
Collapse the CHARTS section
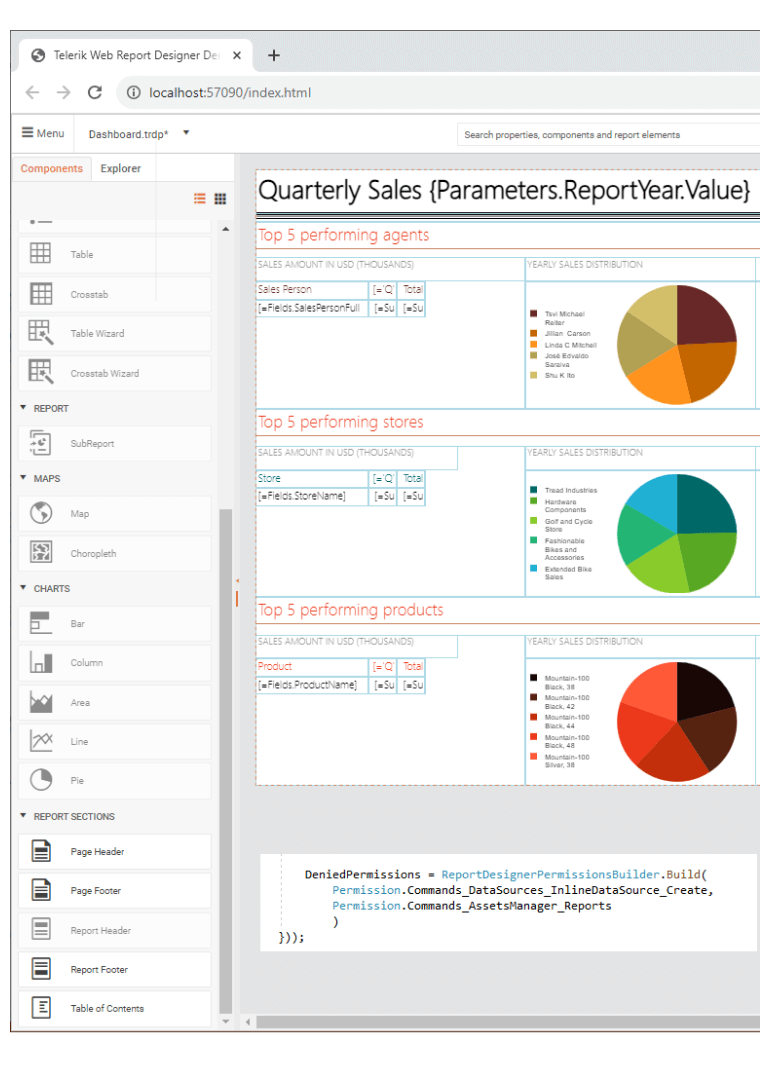(23, 588)
